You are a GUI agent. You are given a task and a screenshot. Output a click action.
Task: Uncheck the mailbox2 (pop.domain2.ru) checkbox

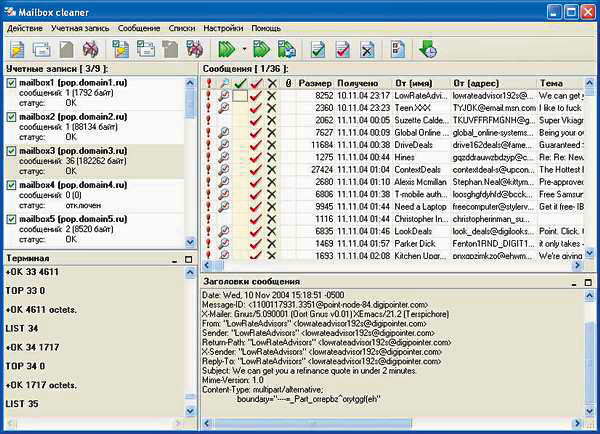pyautogui.click(x=11, y=117)
